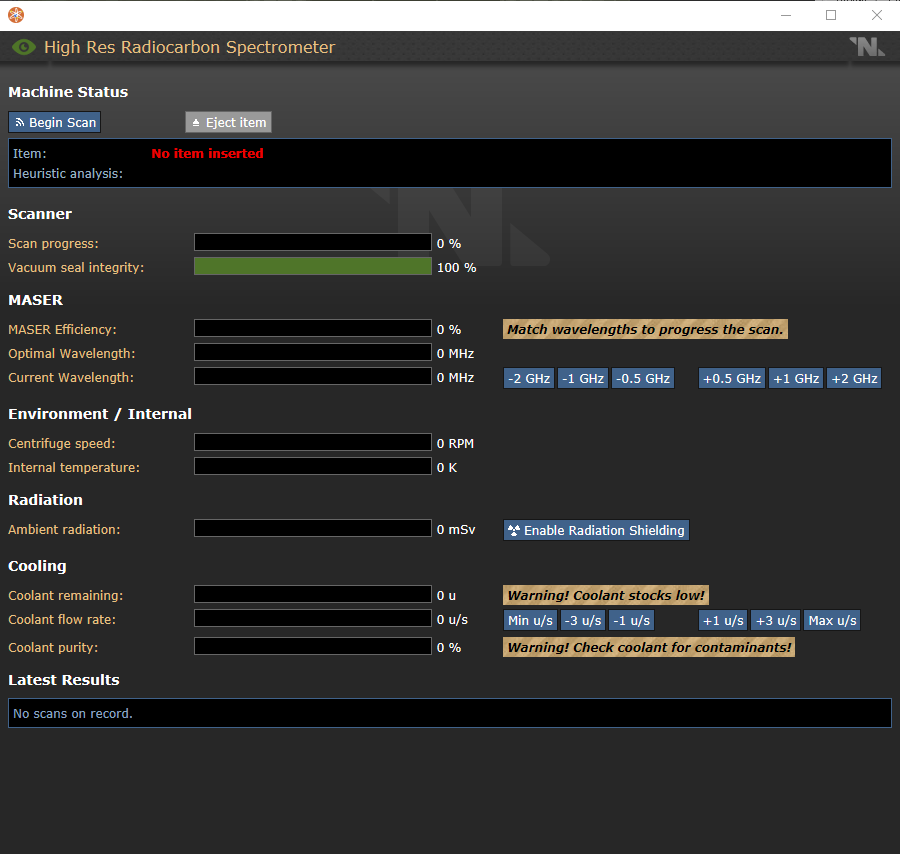Click the Coolant purity bar
Screen dimensions: 900x854
(x=313, y=646)
